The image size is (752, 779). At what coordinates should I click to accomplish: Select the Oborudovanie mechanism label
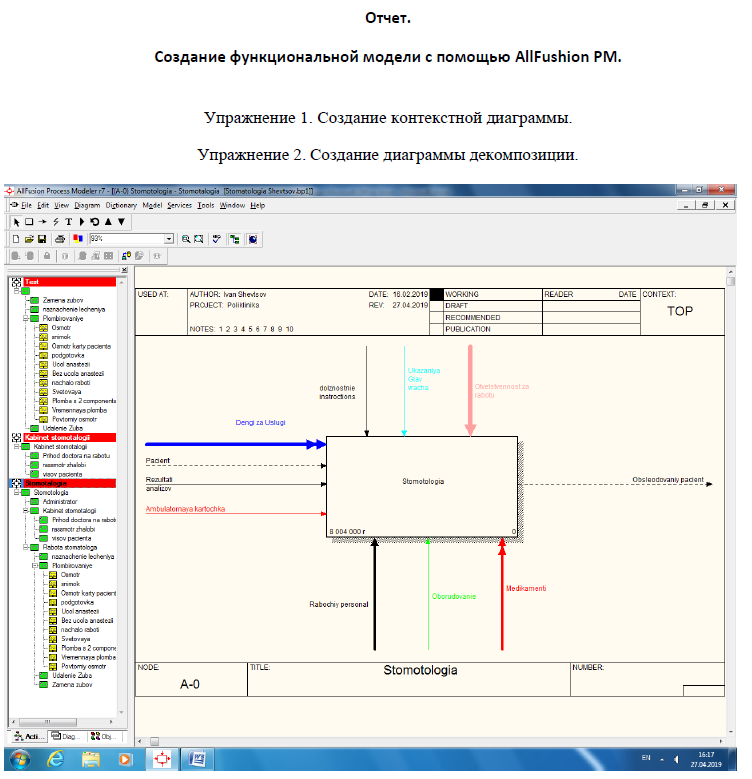pos(453,597)
